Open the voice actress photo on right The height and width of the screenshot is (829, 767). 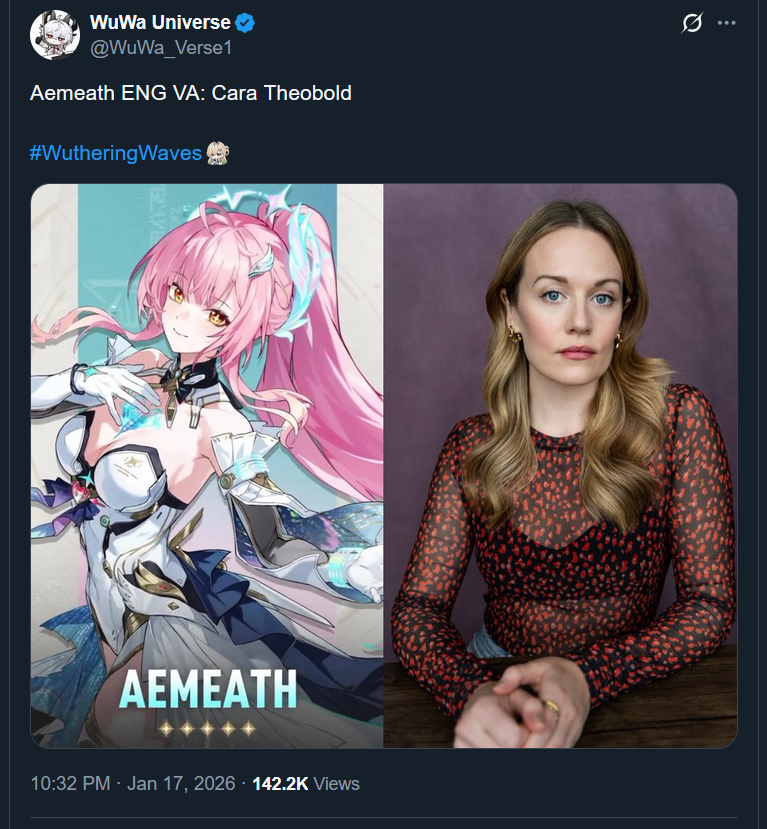coord(560,466)
